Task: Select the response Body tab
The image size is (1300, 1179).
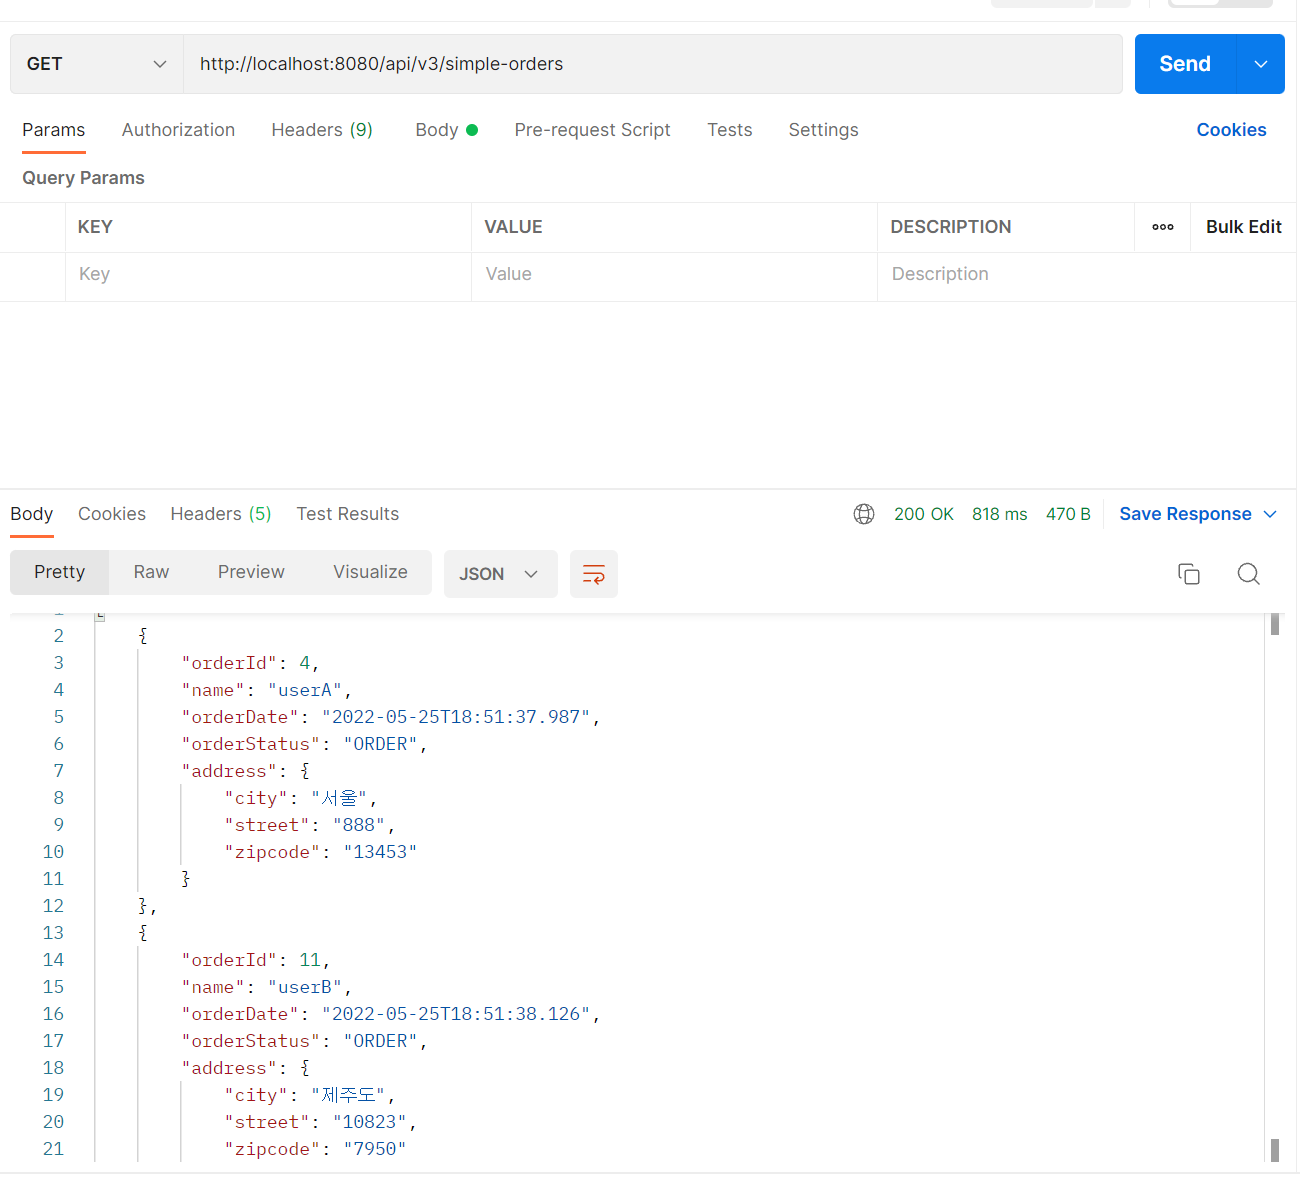Action: (x=32, y=514)
